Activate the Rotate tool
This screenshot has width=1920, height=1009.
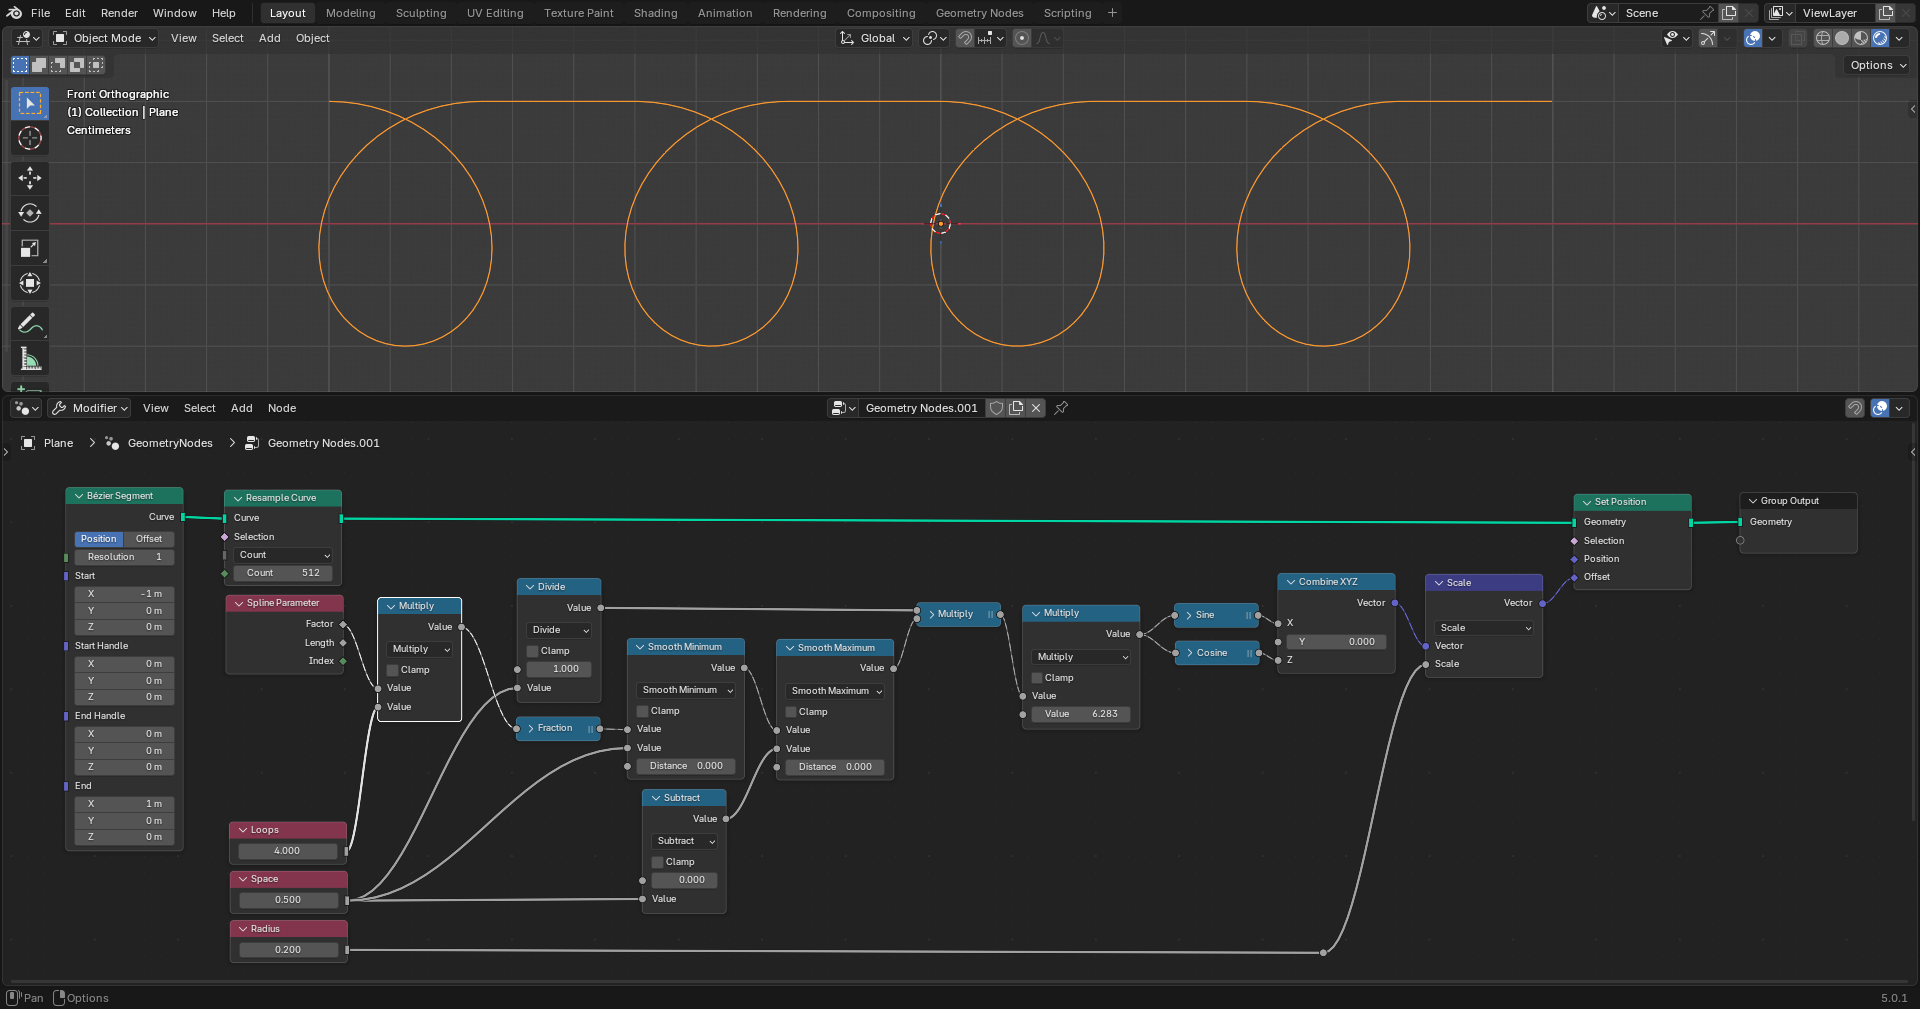[30, 213]
